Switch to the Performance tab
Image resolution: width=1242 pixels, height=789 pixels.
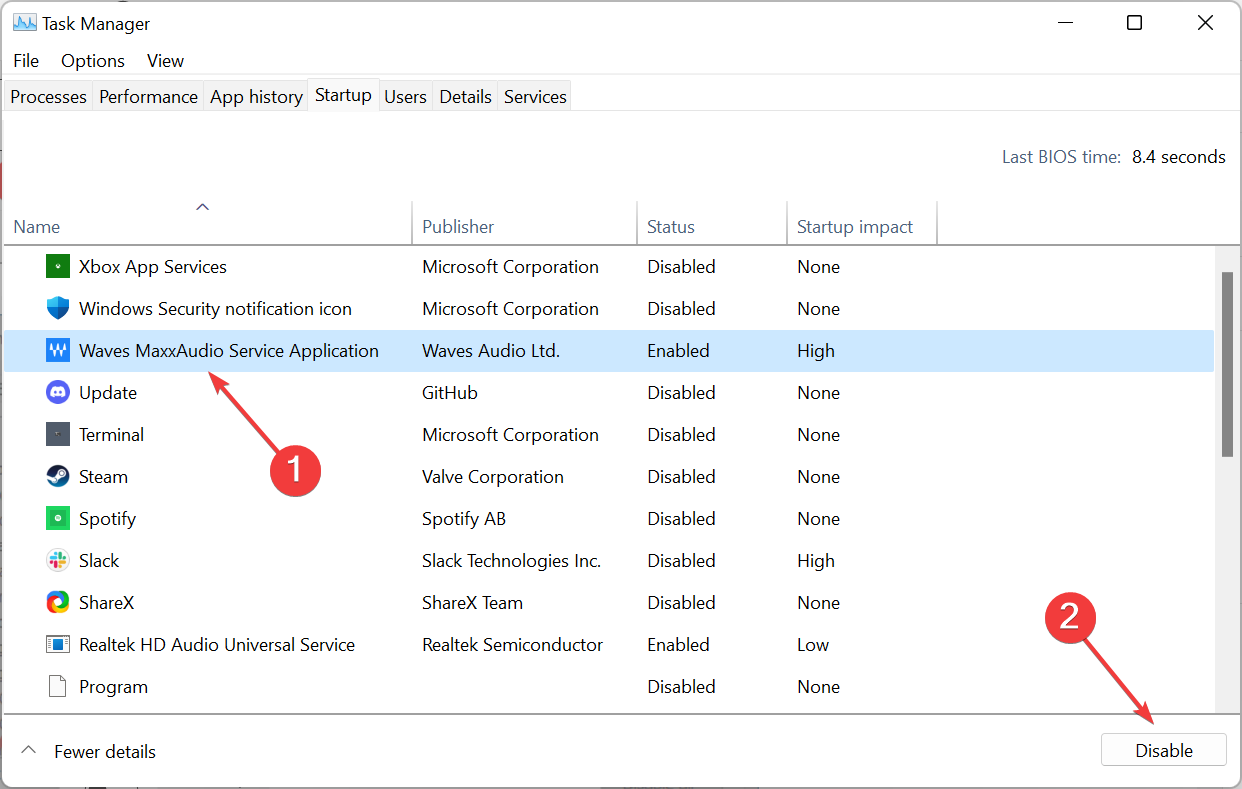[x=148, y=97]
